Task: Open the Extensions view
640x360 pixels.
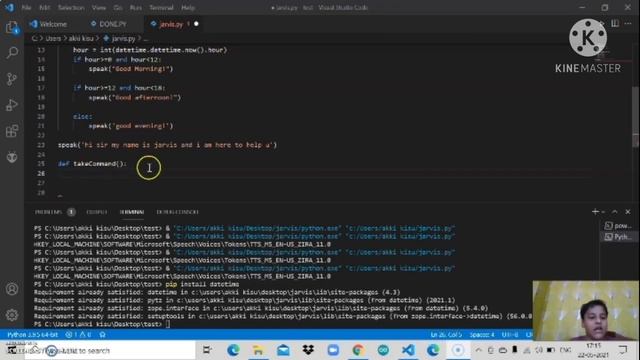Action: coord(12,131)
